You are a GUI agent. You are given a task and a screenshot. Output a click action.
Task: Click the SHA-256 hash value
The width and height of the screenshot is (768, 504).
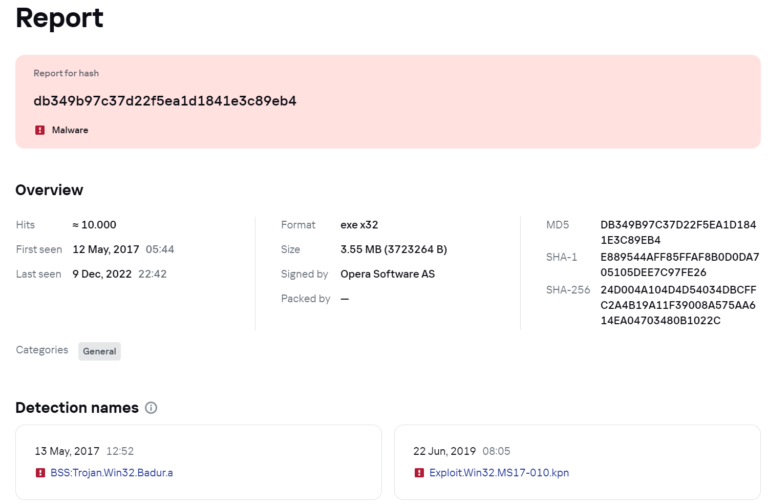coord(678,305)
